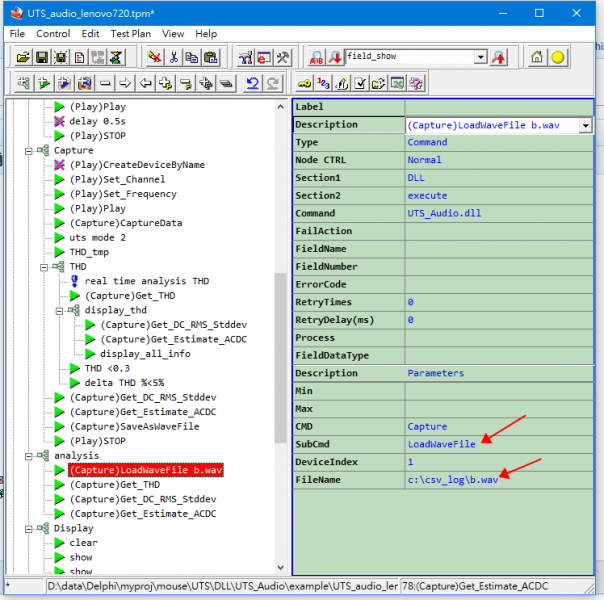Click the scissors cut icon

(x=174, y=57)
